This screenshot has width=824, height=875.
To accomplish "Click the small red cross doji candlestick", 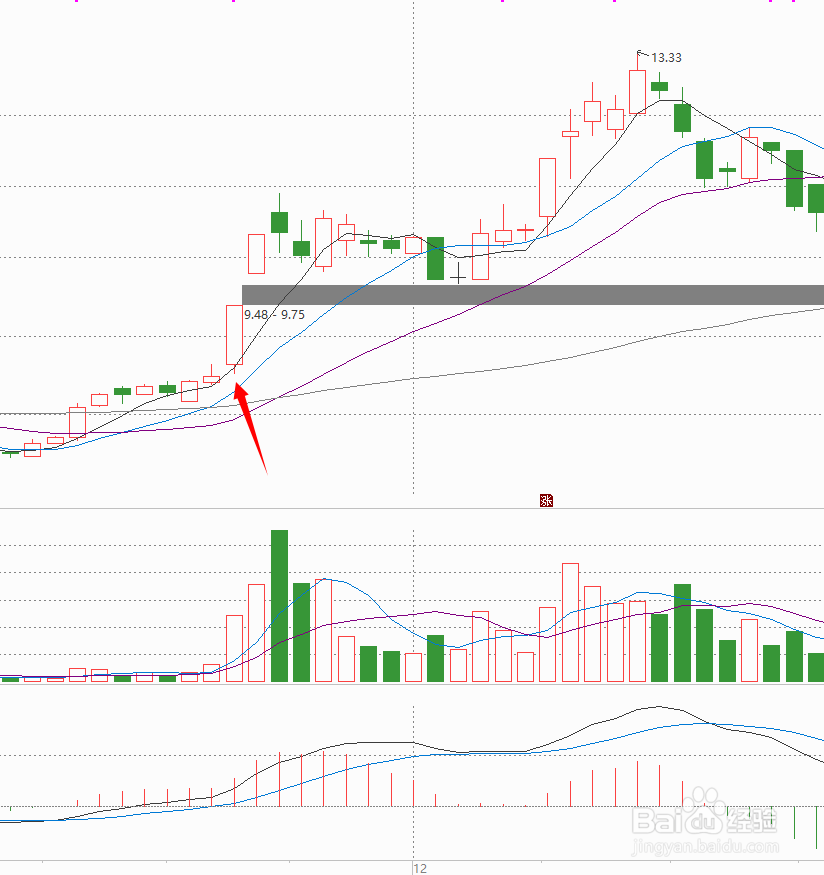I will point(526,229).
